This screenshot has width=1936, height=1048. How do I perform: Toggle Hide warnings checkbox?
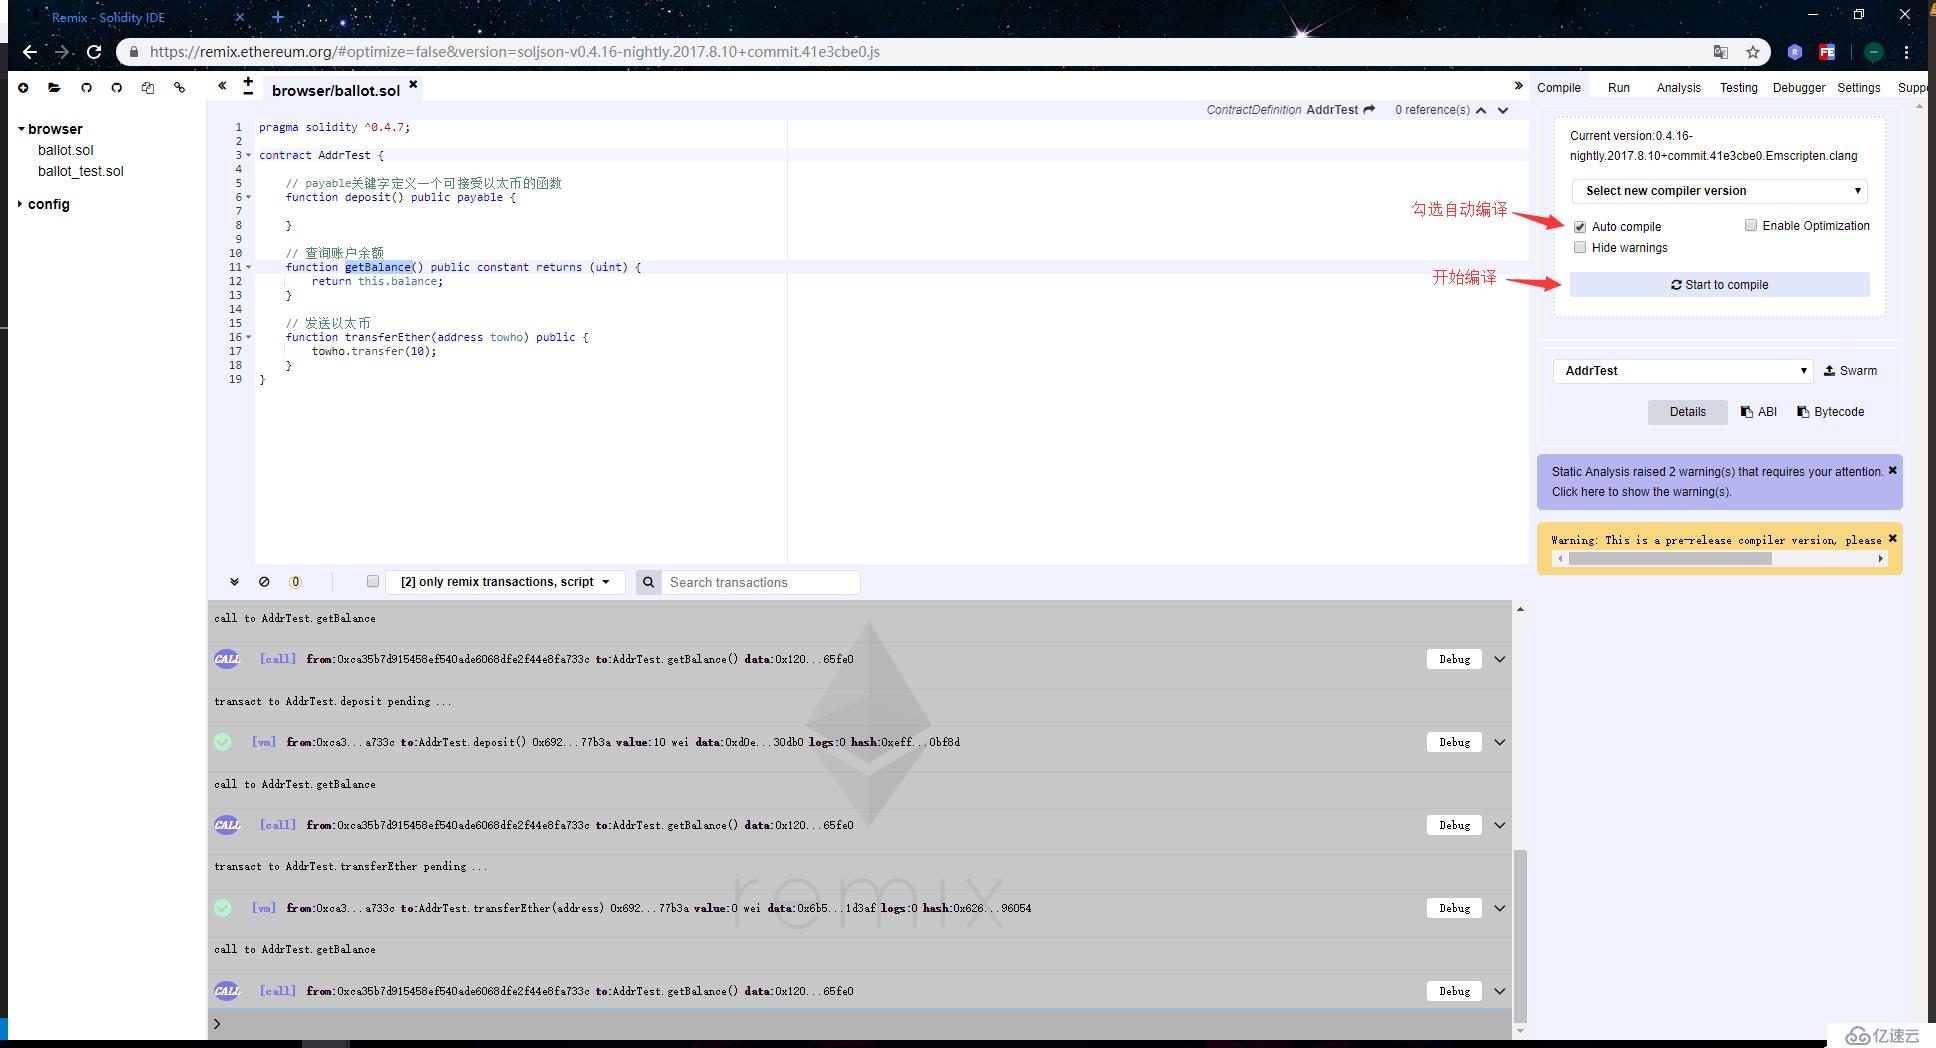click(1580, 247)
